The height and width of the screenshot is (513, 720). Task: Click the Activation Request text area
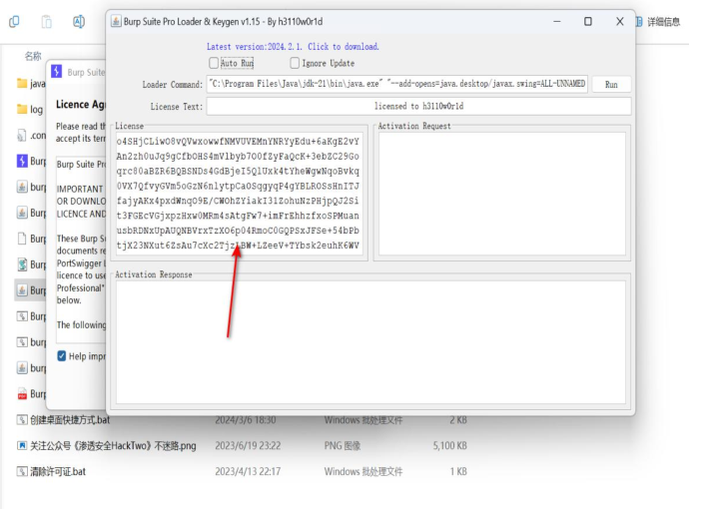point(502,193)
